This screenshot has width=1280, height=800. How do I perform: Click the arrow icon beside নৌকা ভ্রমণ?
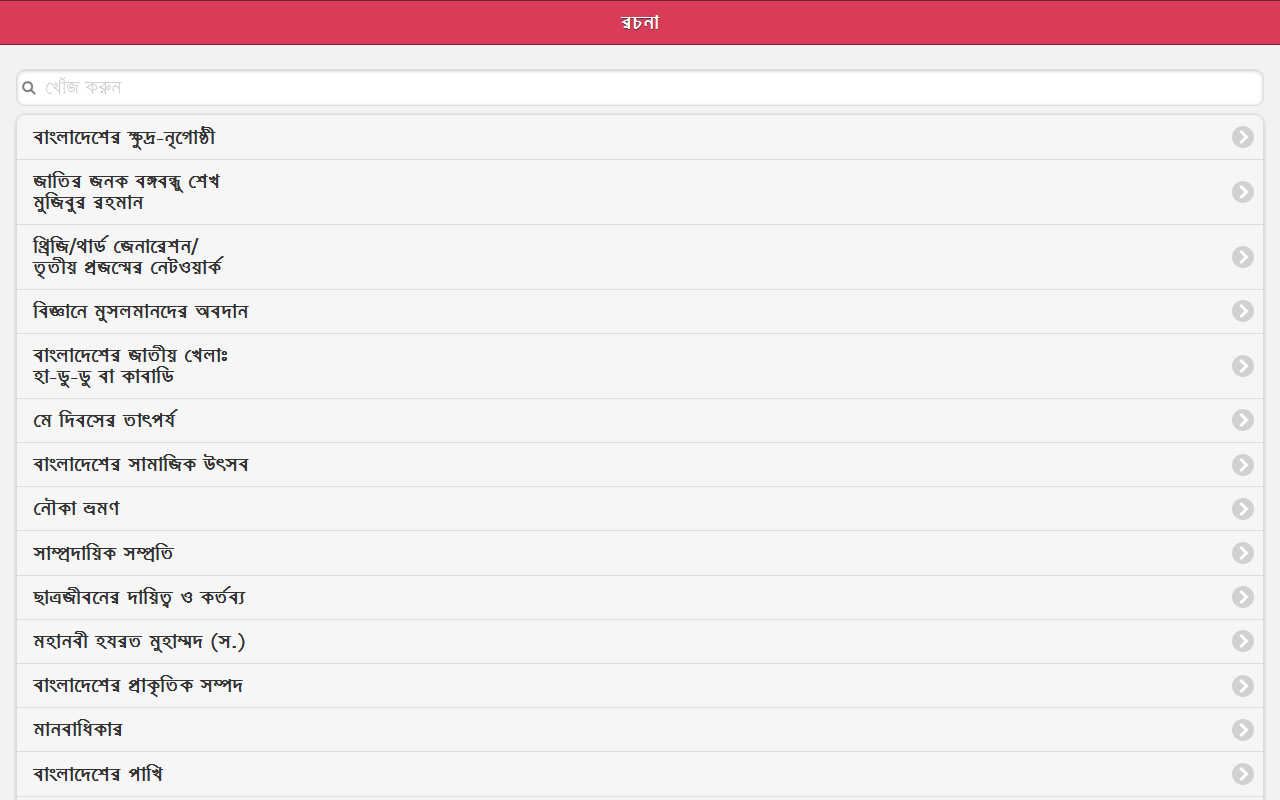click(x=1242, y=509)
